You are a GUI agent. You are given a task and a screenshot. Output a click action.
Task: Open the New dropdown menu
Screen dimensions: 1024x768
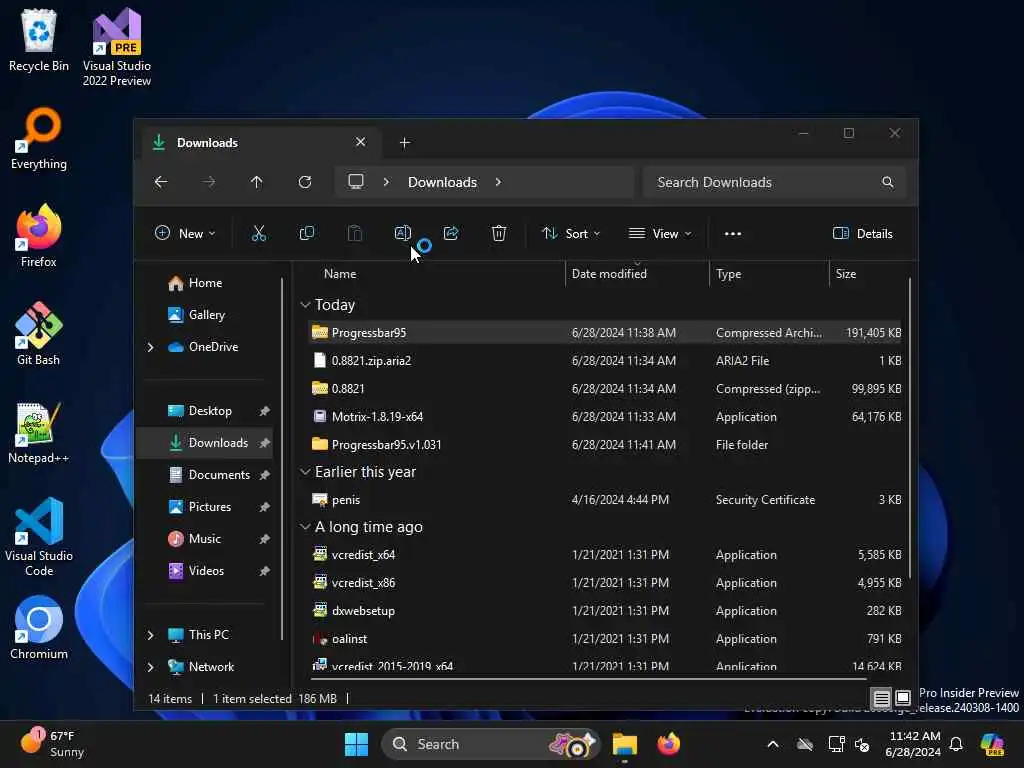coord(185,234)
